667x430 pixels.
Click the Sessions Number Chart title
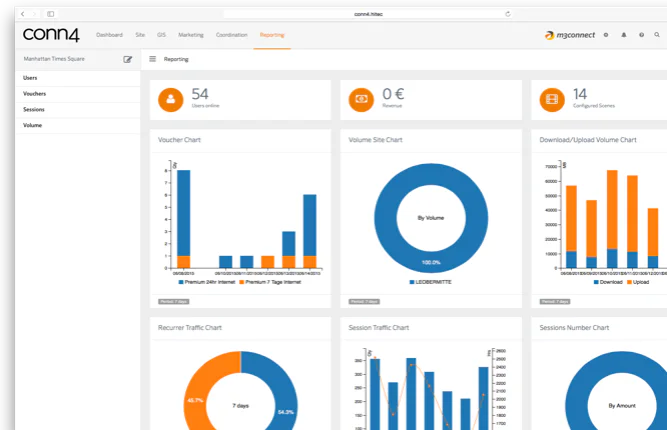574,327
